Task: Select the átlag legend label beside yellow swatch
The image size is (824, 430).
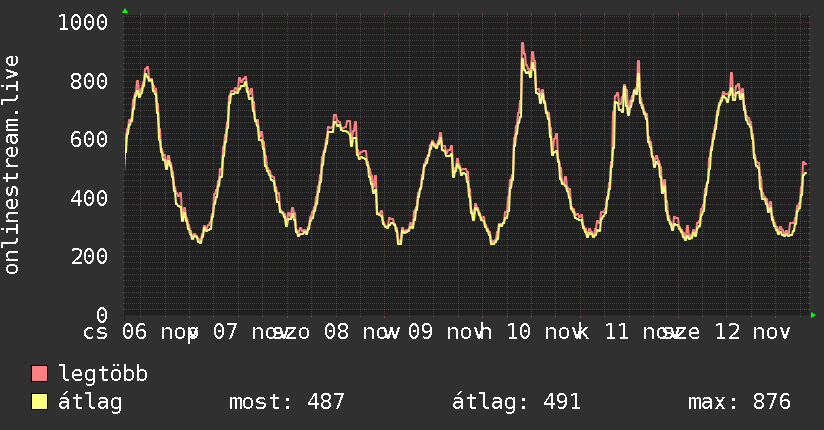Action: (x=90, y=402)
